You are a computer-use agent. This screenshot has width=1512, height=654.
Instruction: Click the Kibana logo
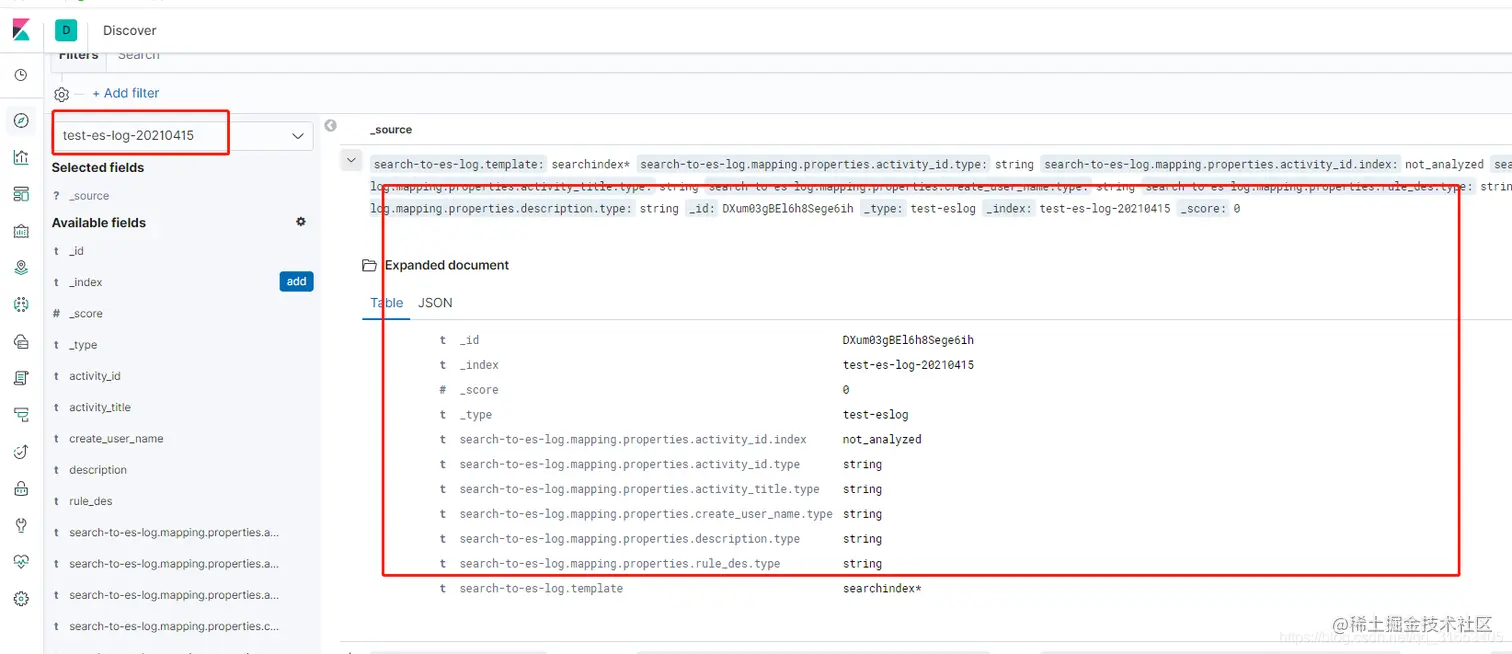[21, 30]
